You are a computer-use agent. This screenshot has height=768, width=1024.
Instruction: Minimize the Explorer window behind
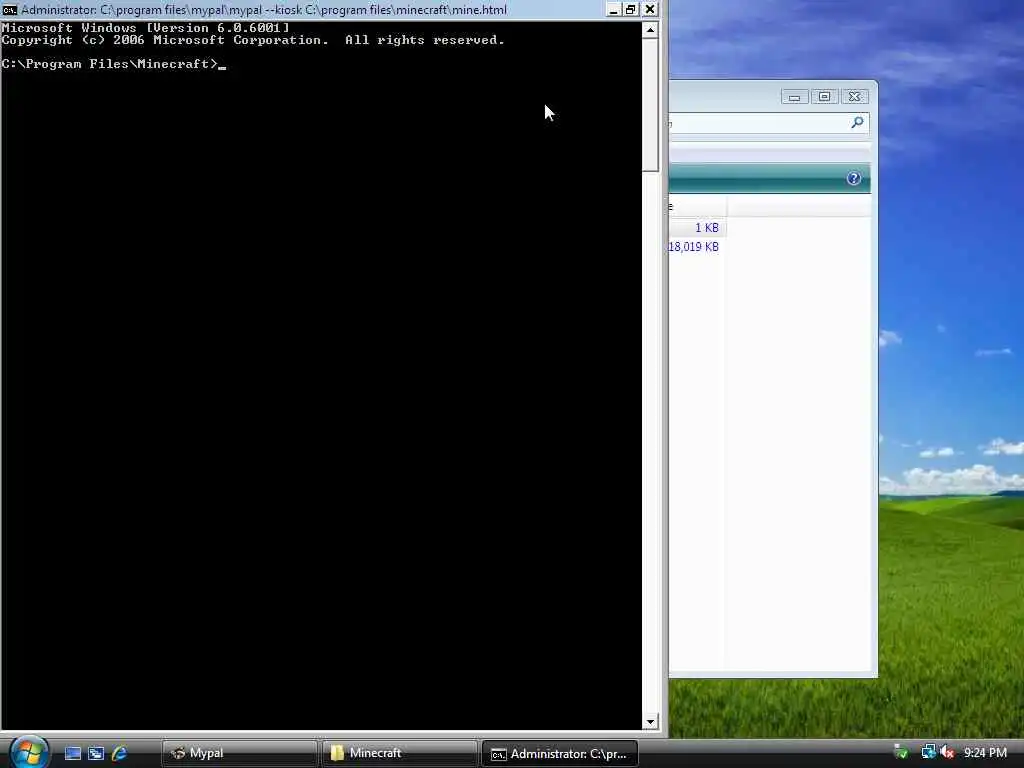coord(795,97)
